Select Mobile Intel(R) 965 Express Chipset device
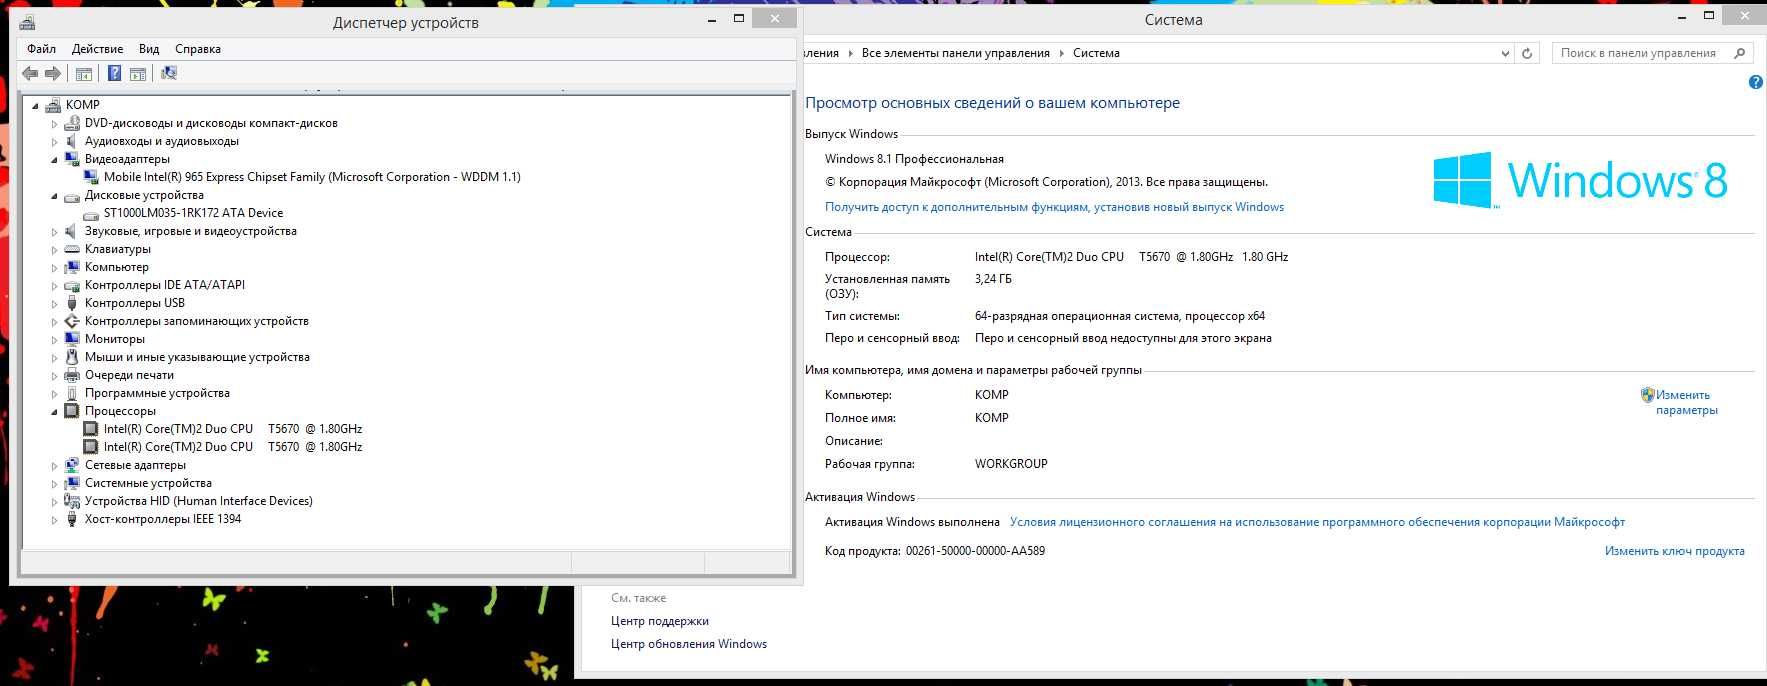1767x686 pixels. pyautogui.click(x=312, y=177)
